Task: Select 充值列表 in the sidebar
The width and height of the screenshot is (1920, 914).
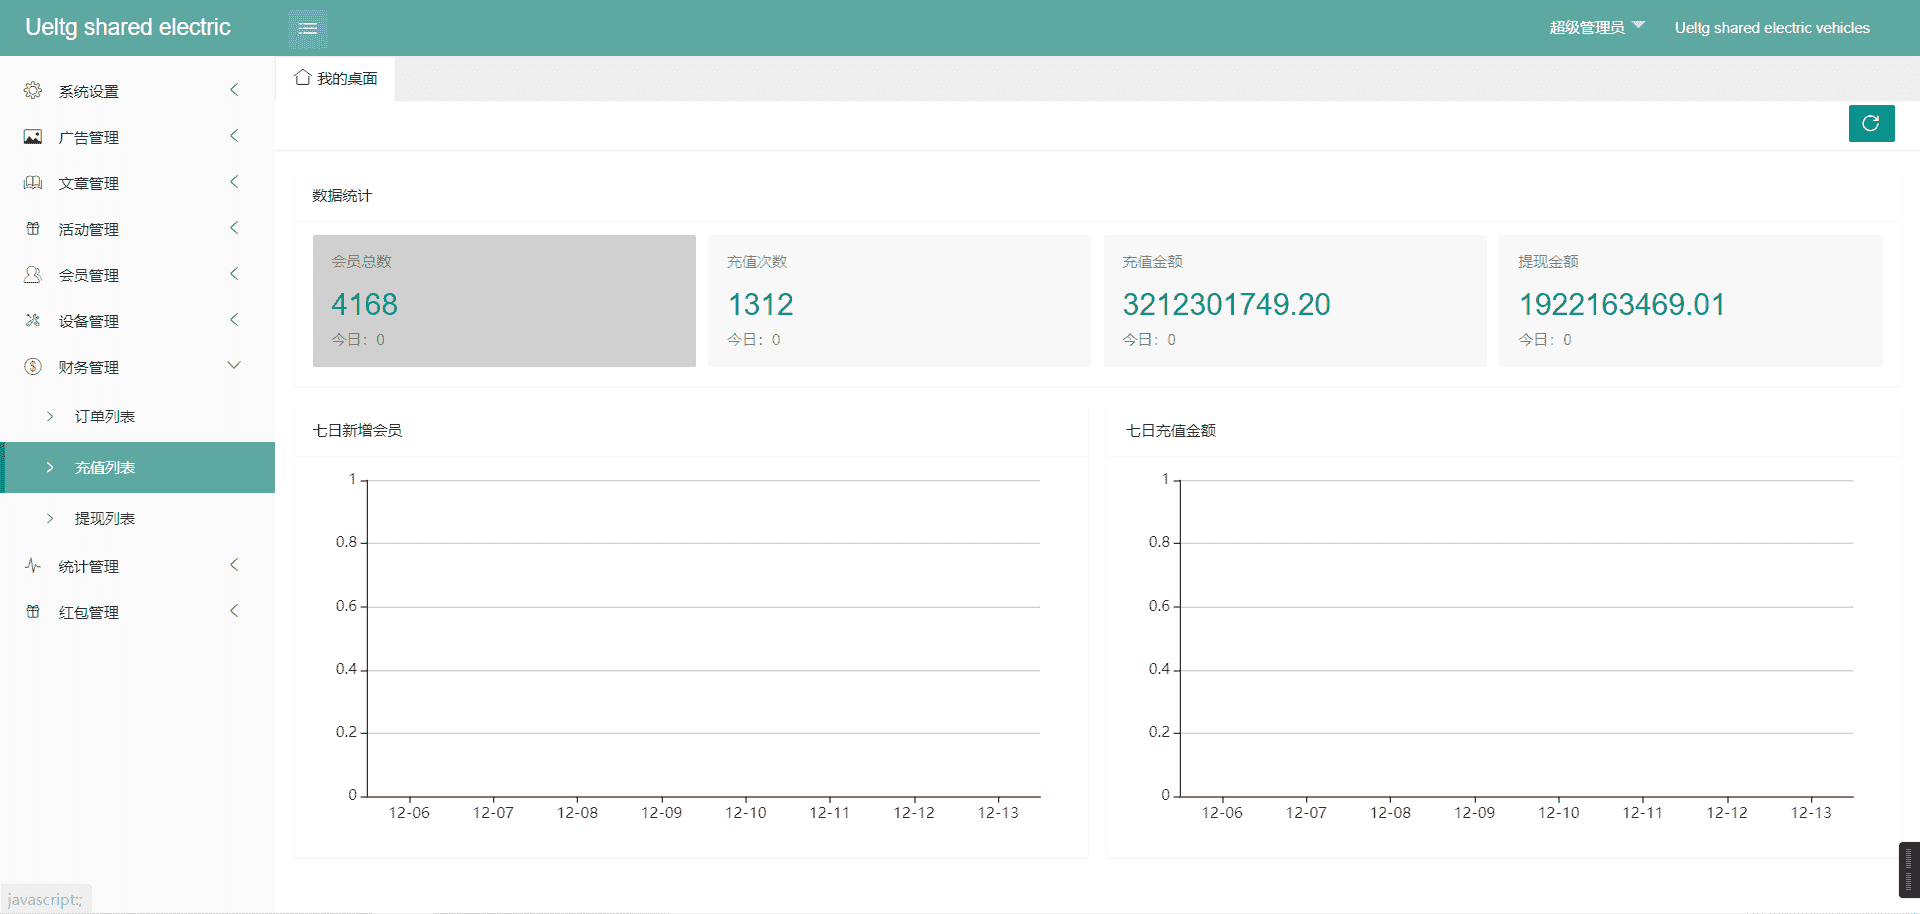Action: click(105, 468)
